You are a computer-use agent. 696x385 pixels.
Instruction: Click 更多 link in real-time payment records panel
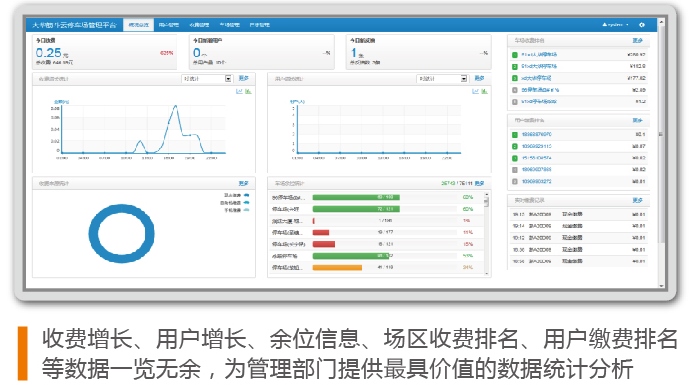coord(637,200)
